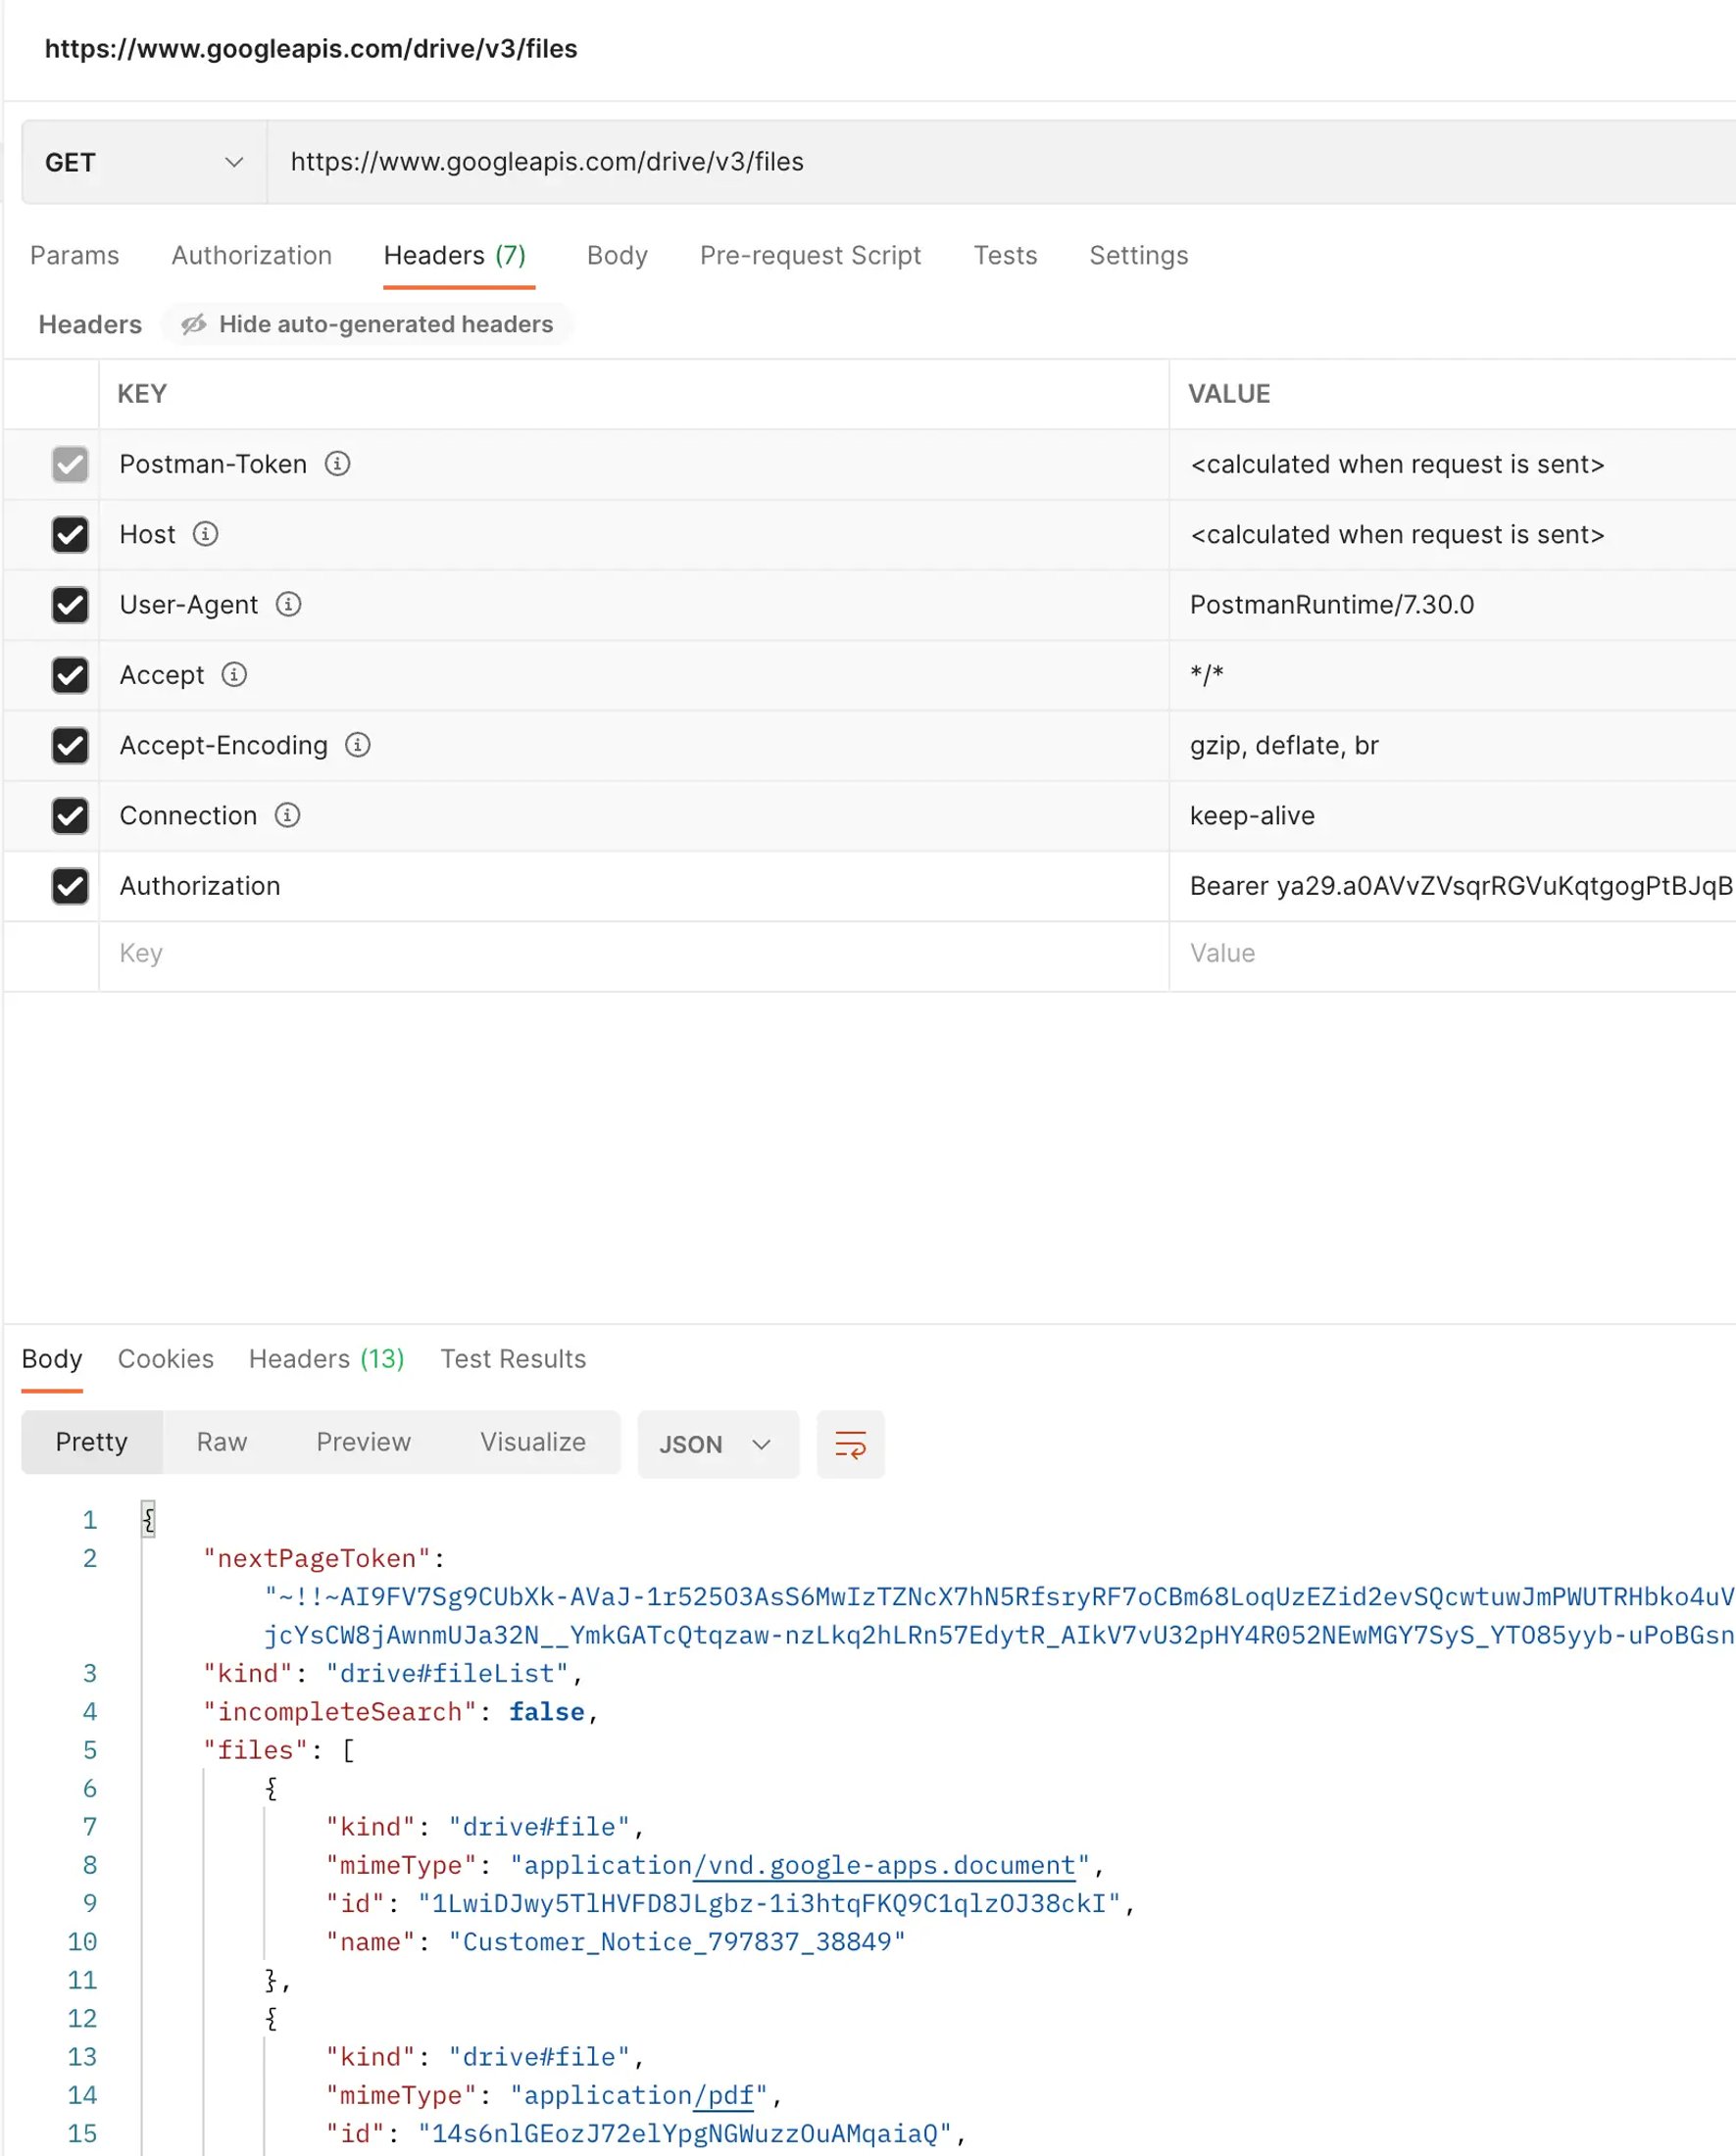Viewport: 1736px width, 2156px height.
Task: Click the gzip, deflate, br value
Action: [x=1284, y=745]
